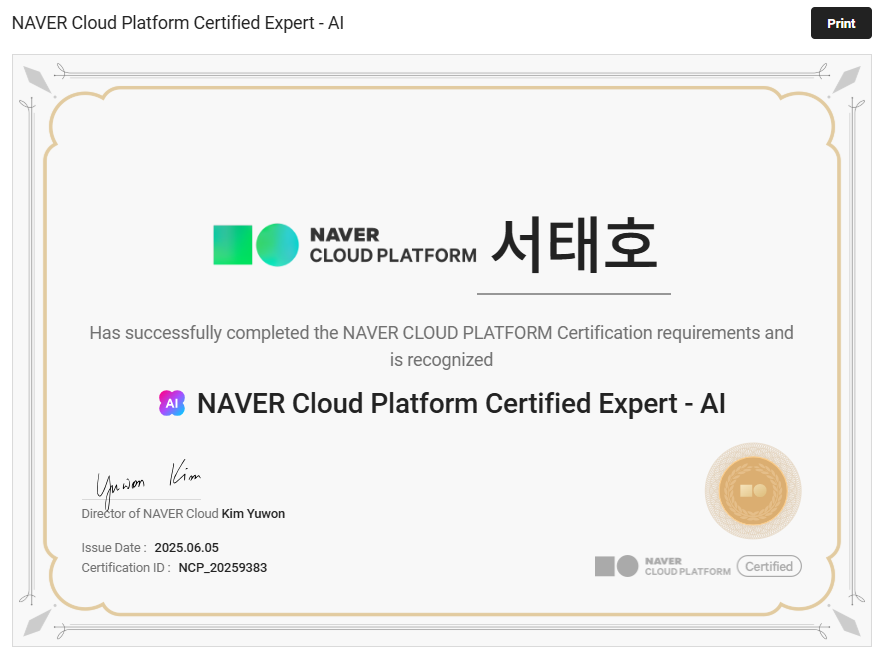Click the gold embossed seal emblem
This screenshot has width=878, height=660.
[753, 491]
